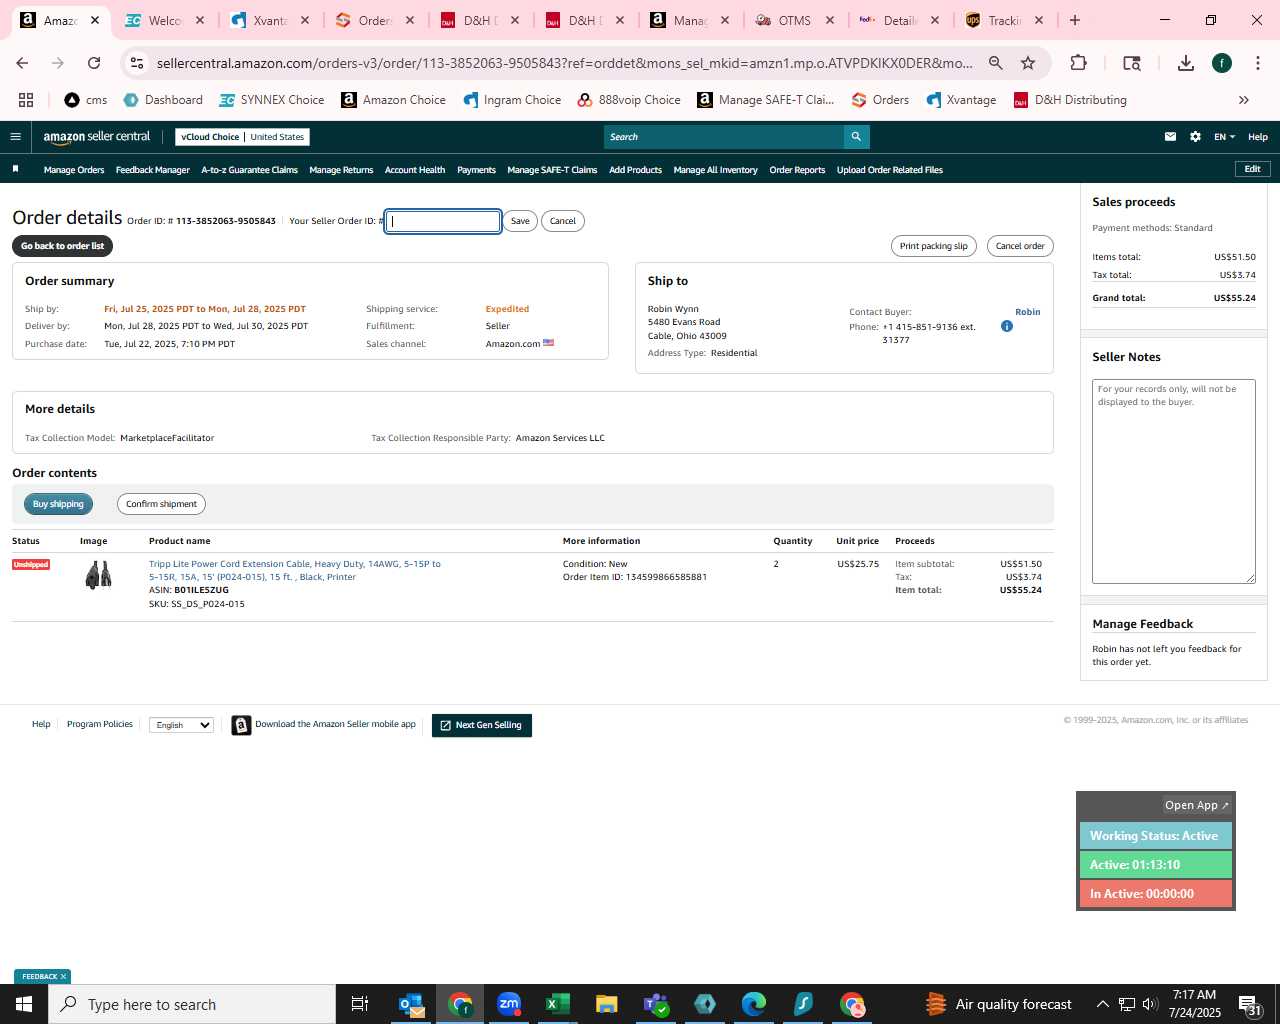Screen dimensions: 1280x1024
Task: Open Microsoft Teams from the taskbar
Action: pos(656,1004)
